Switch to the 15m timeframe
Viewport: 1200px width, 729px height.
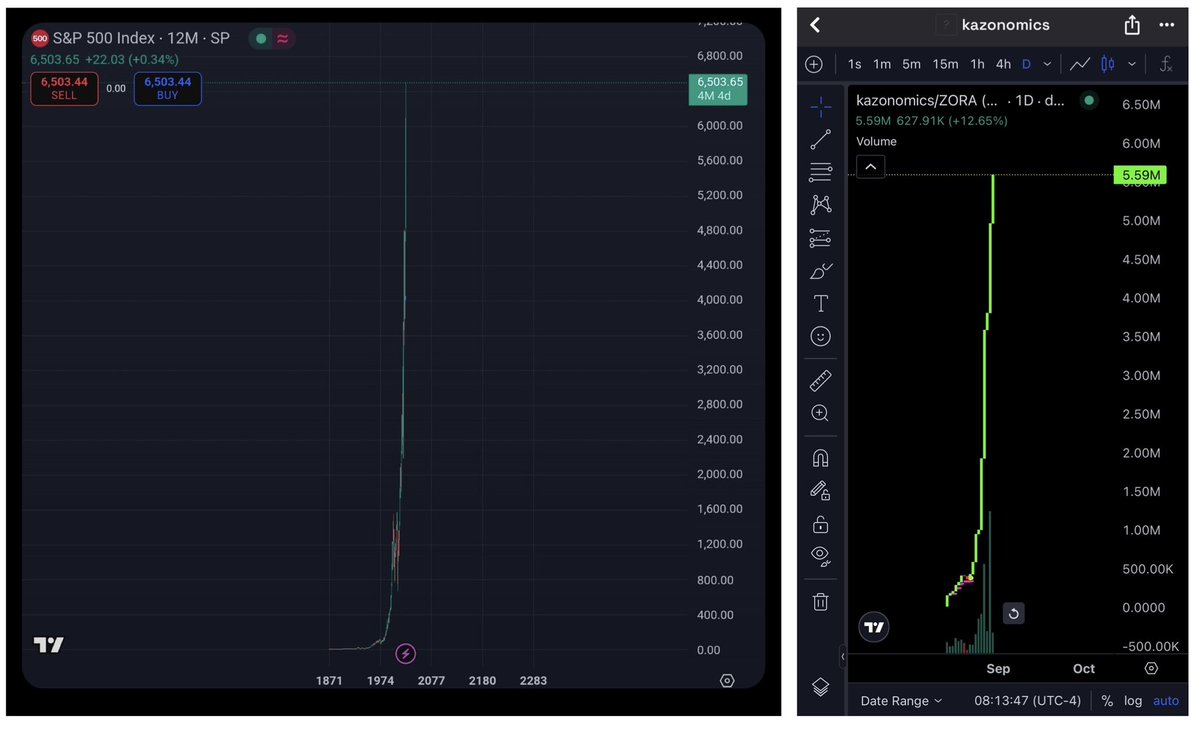coord(945,64)
